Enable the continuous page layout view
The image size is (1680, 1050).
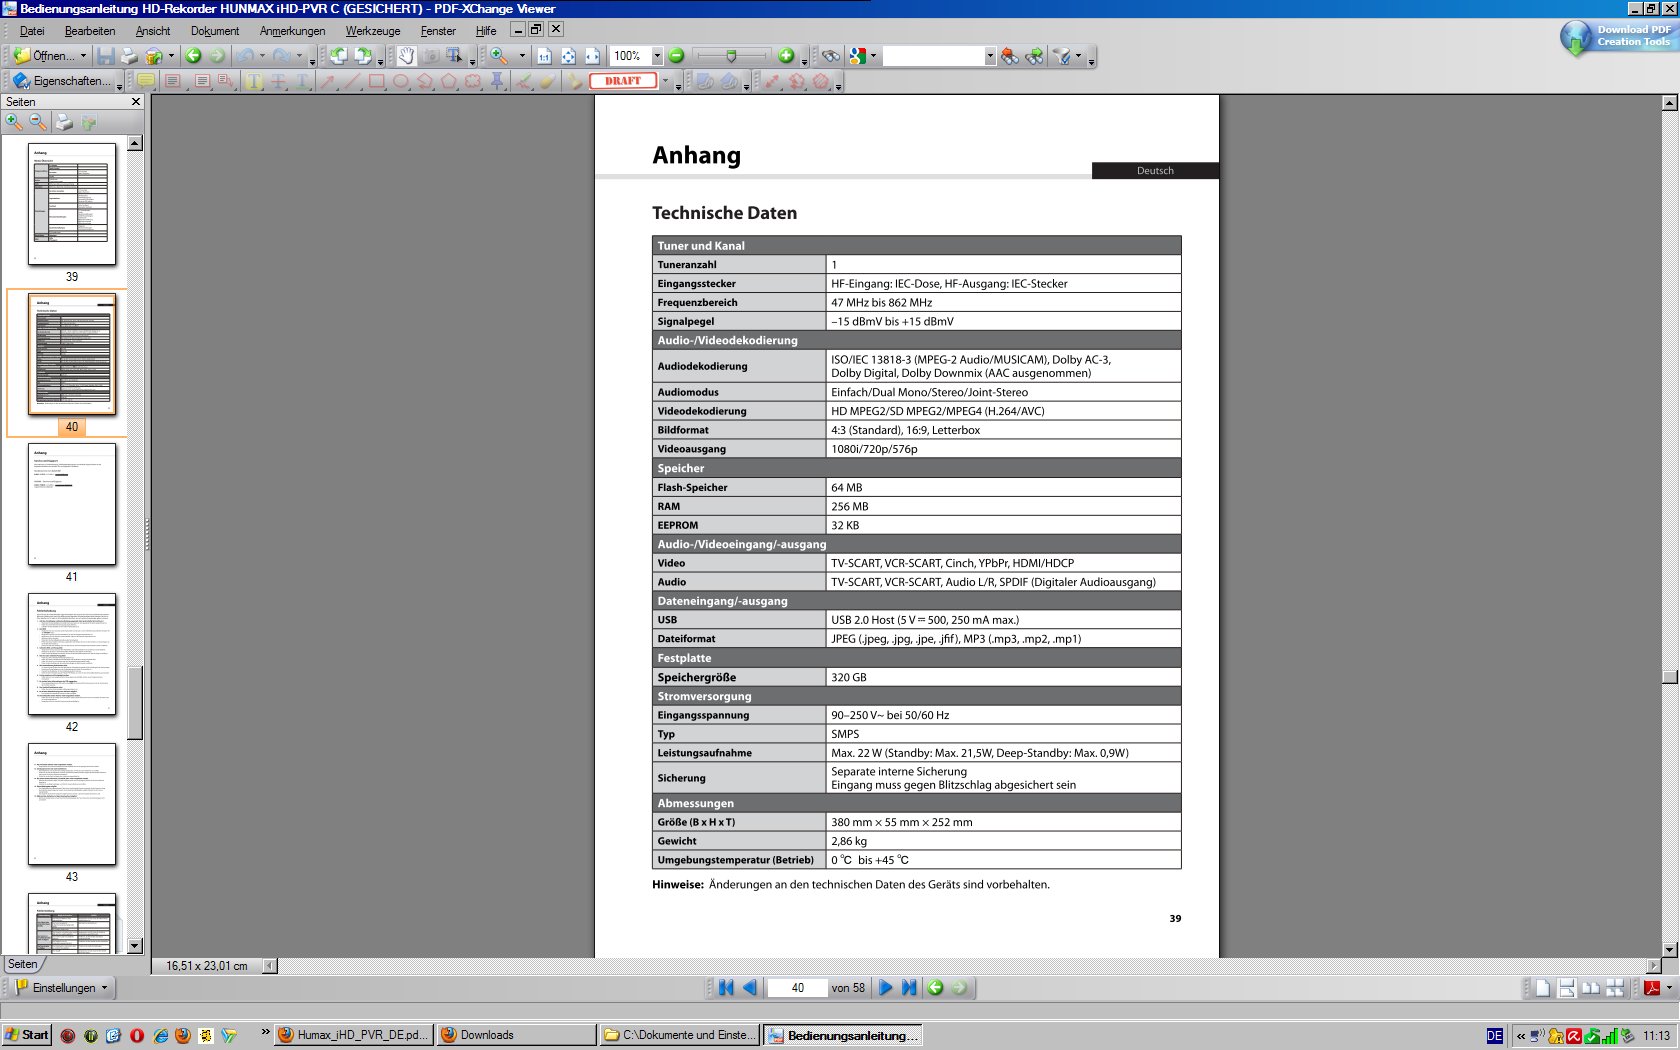click(x=1567, y=988)
